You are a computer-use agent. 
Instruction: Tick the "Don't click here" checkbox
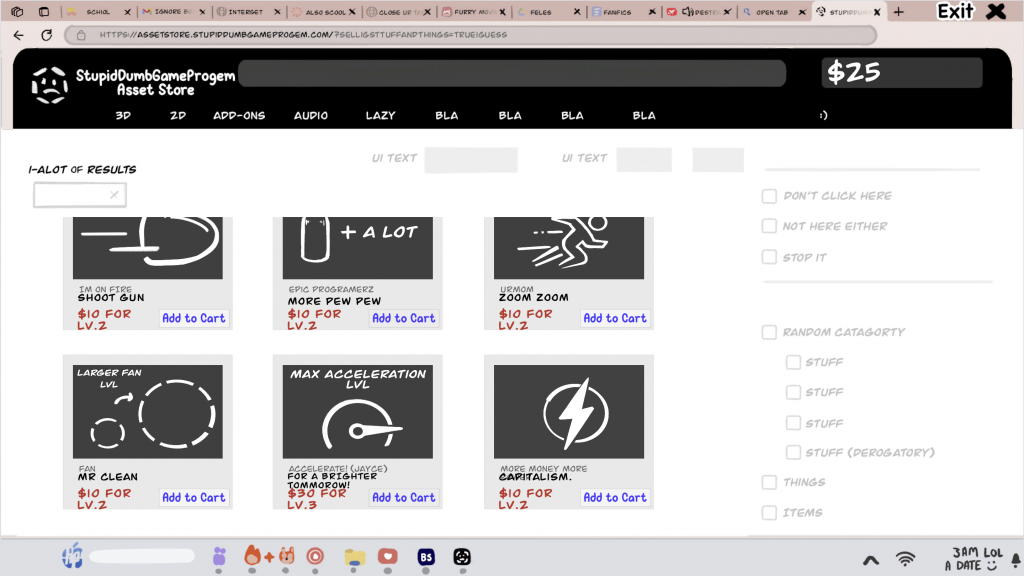[x=769, y=196]
